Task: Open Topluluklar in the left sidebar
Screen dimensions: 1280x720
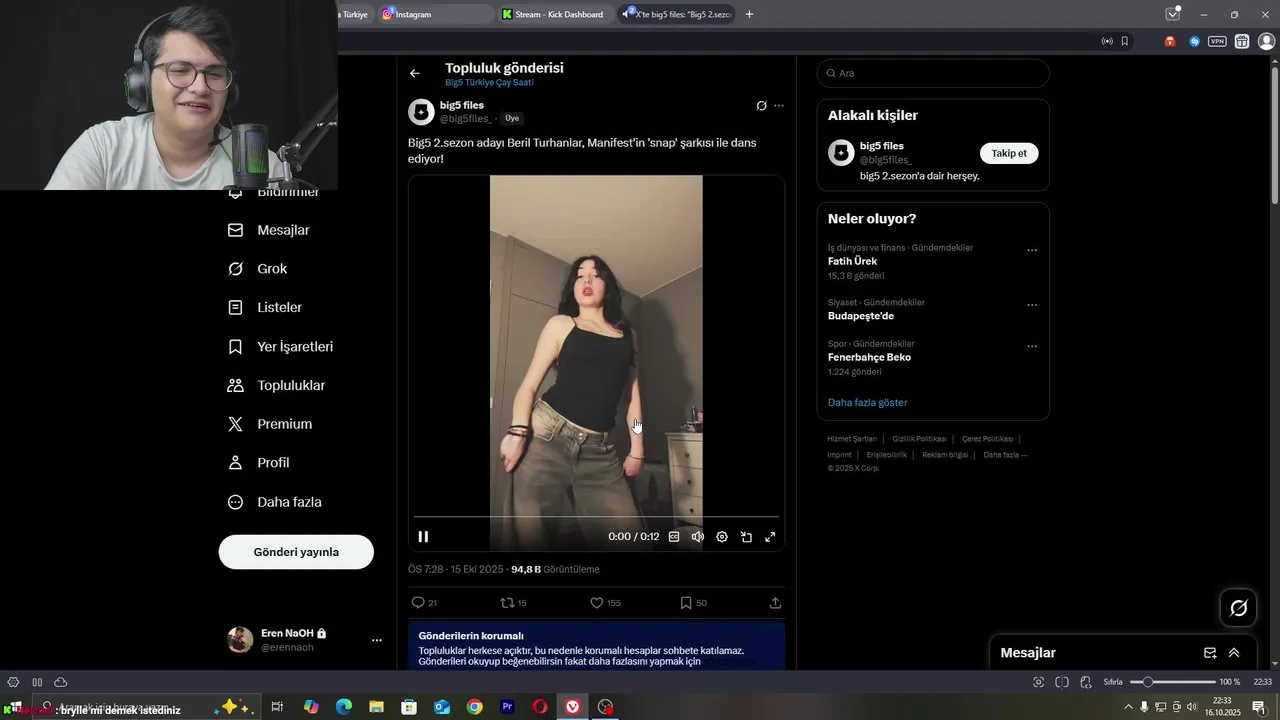Action: [x=277, y=386]
